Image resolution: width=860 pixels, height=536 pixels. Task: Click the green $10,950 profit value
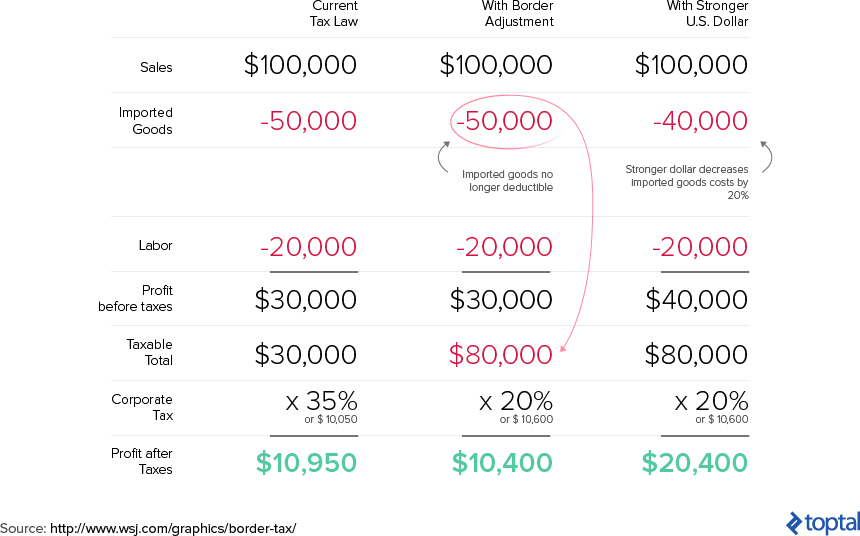coord(306,462)
